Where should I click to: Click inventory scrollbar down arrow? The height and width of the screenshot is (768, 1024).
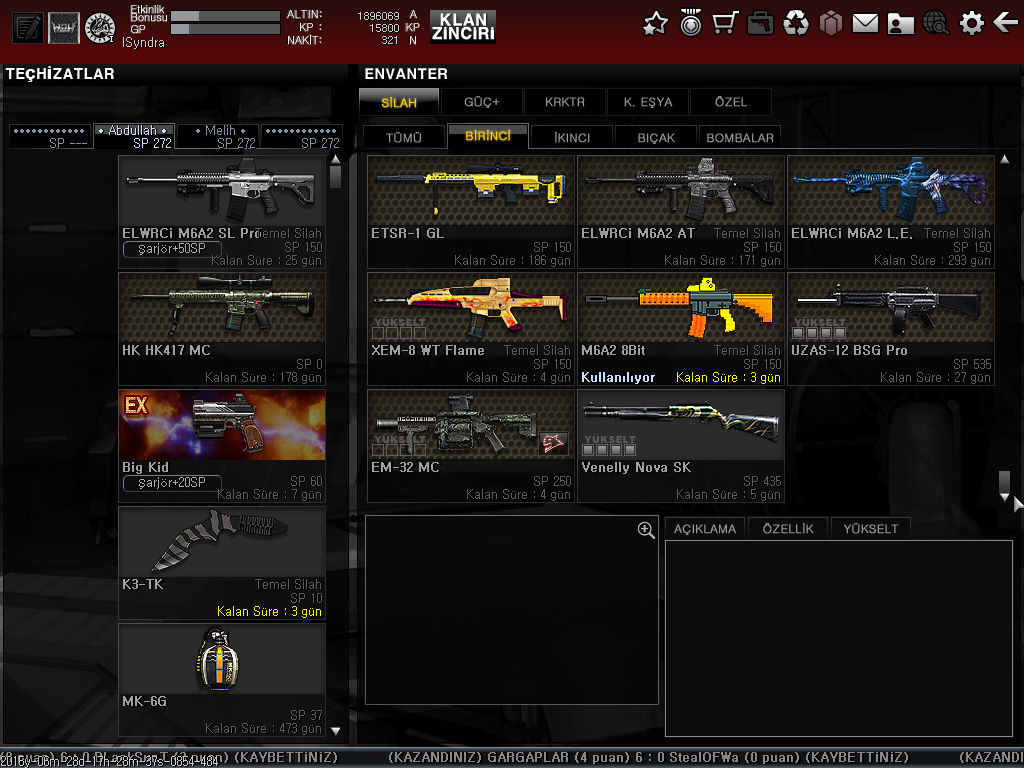pos(1004,497)
